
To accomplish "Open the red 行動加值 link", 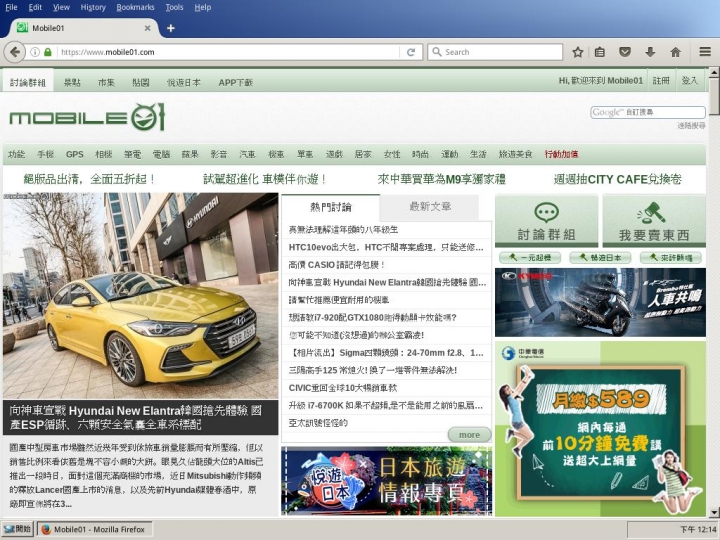I will [561, 154].
